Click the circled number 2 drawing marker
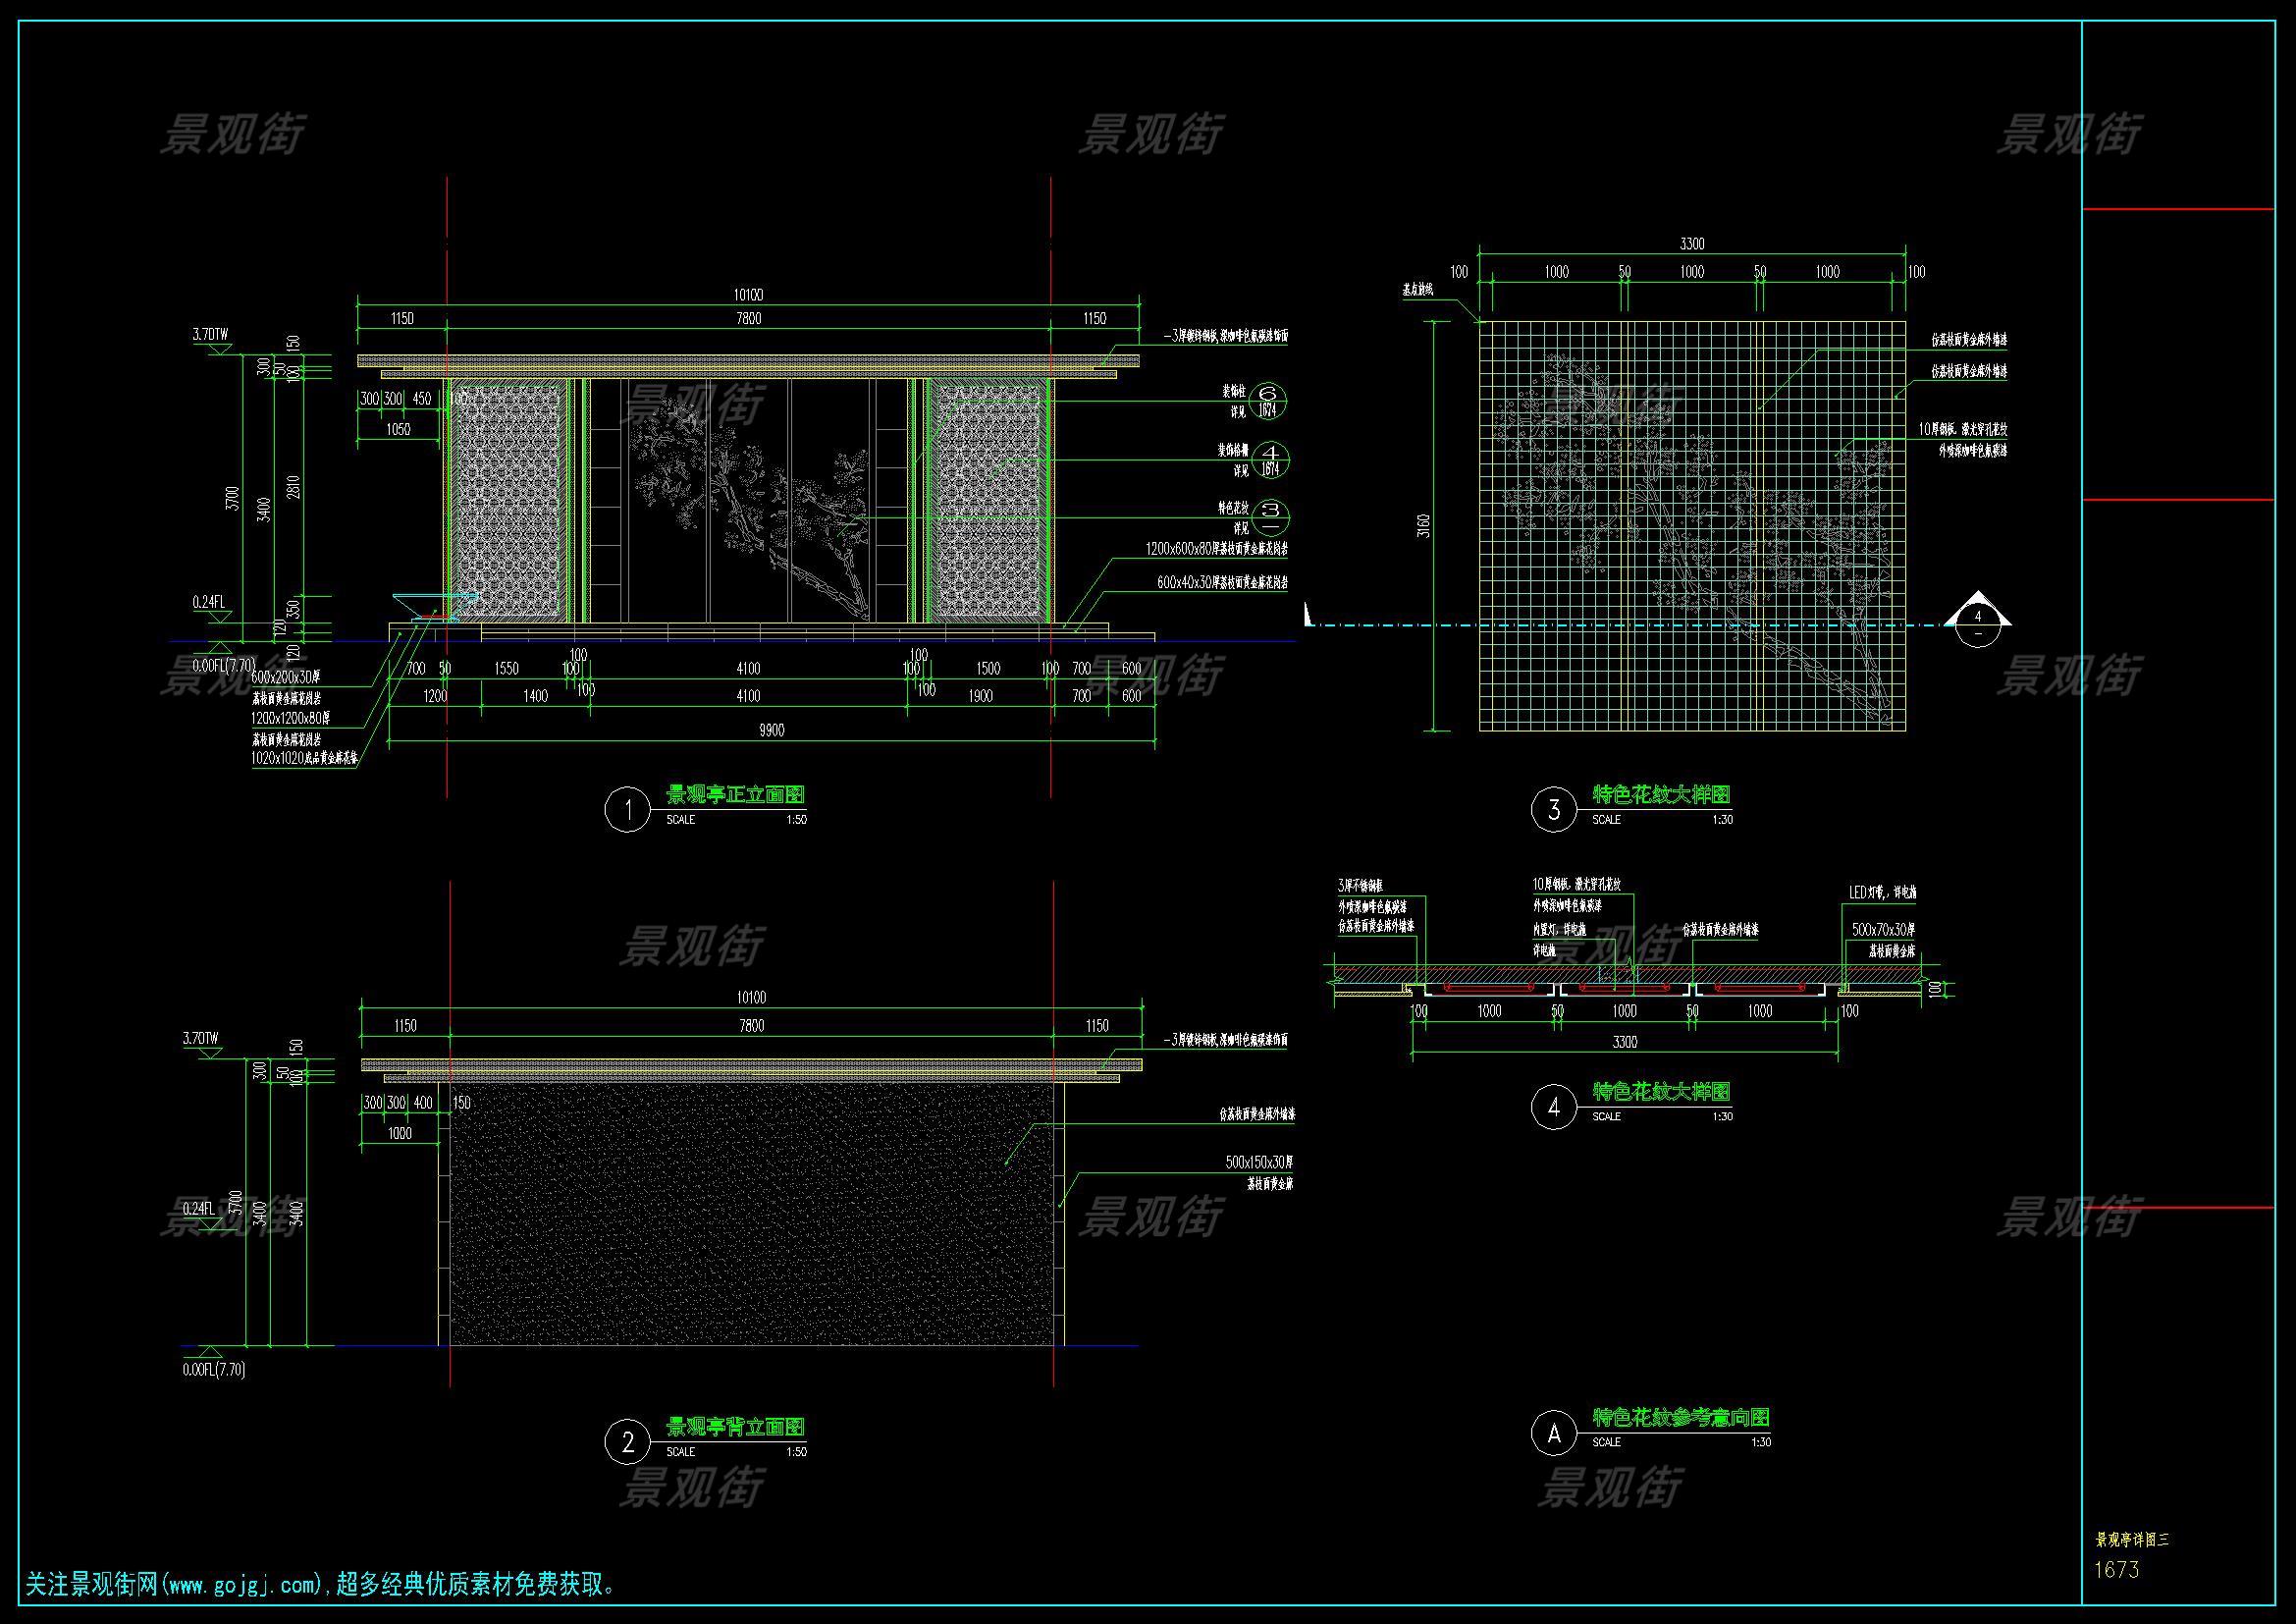Screen dimensions: 2296x1624 point(628,1441)
